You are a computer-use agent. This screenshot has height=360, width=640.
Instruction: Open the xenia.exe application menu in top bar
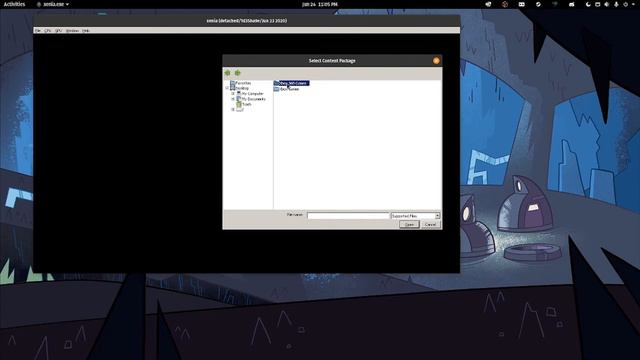tap(53, 4)
